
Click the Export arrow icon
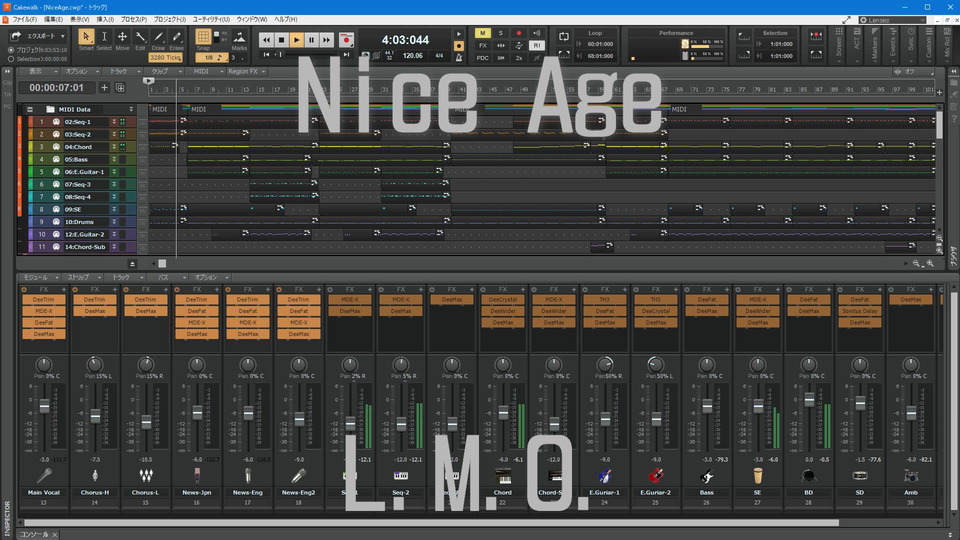(16, 36)
